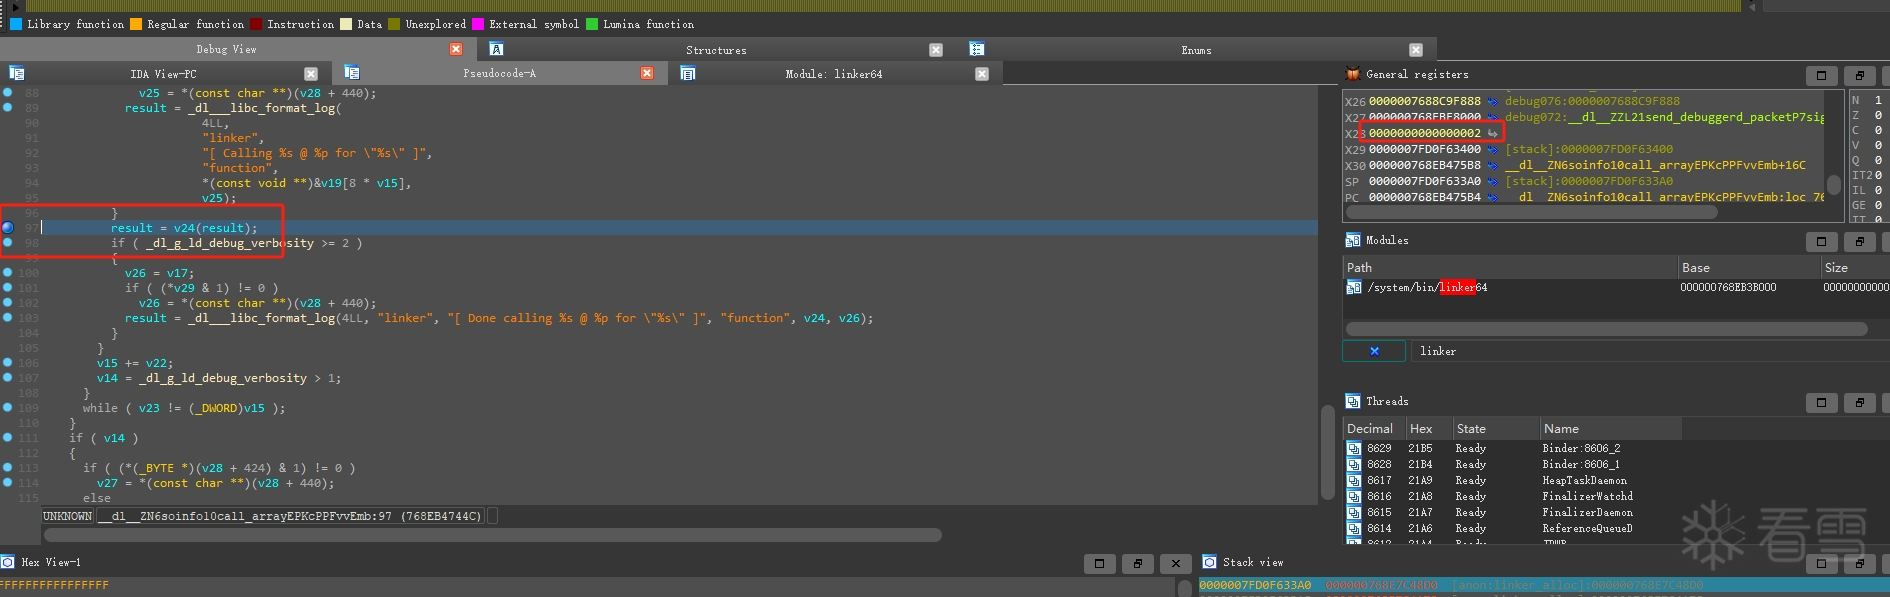Click the Threads panel icon
The height and width of the screenshot is (597, 1890).
point(1353,401)
